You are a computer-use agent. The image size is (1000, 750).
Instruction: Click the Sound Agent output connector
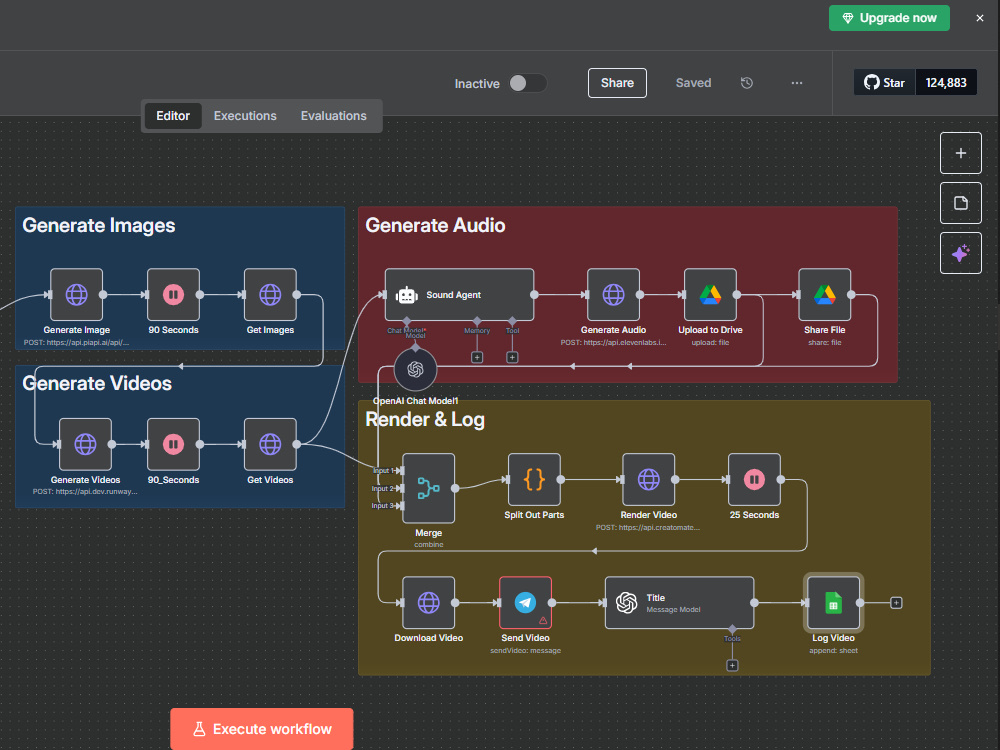(534, 295)
